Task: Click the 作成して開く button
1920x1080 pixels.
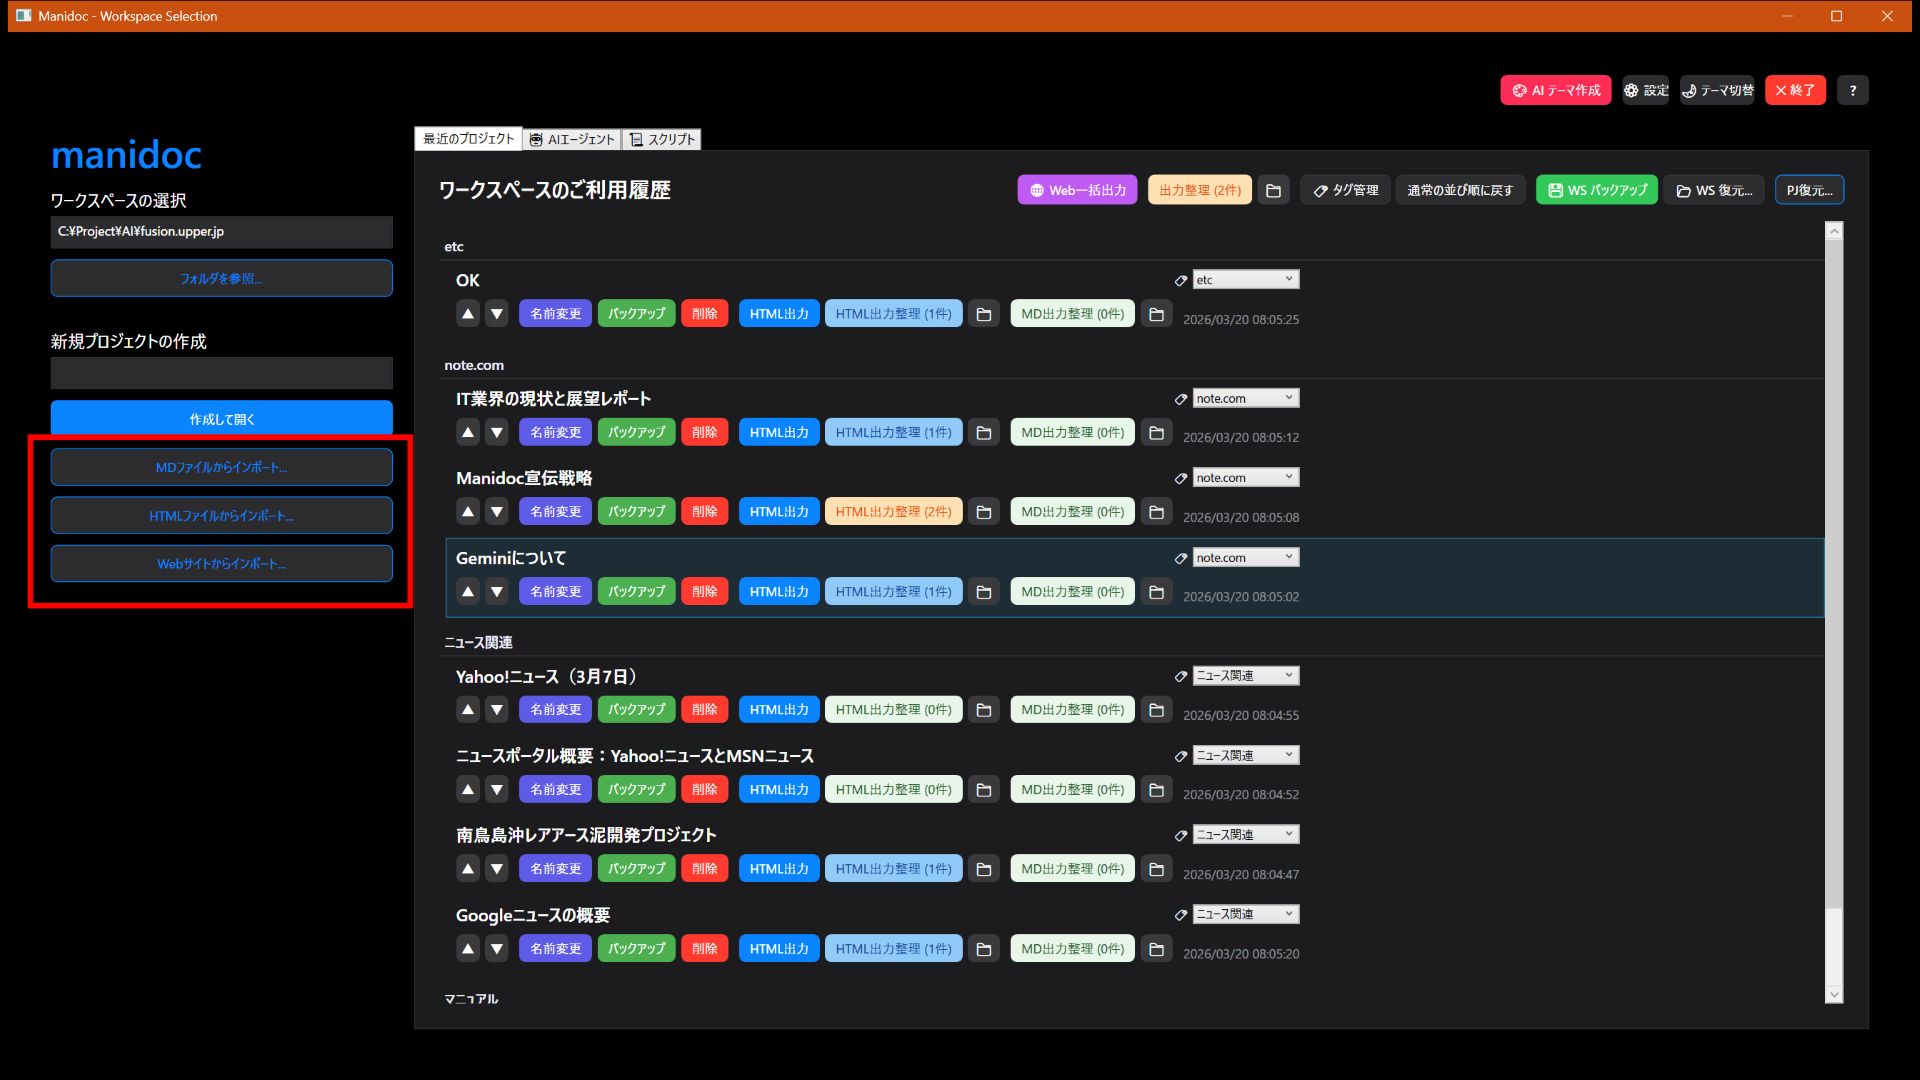Action: click(x=221, y=418)
